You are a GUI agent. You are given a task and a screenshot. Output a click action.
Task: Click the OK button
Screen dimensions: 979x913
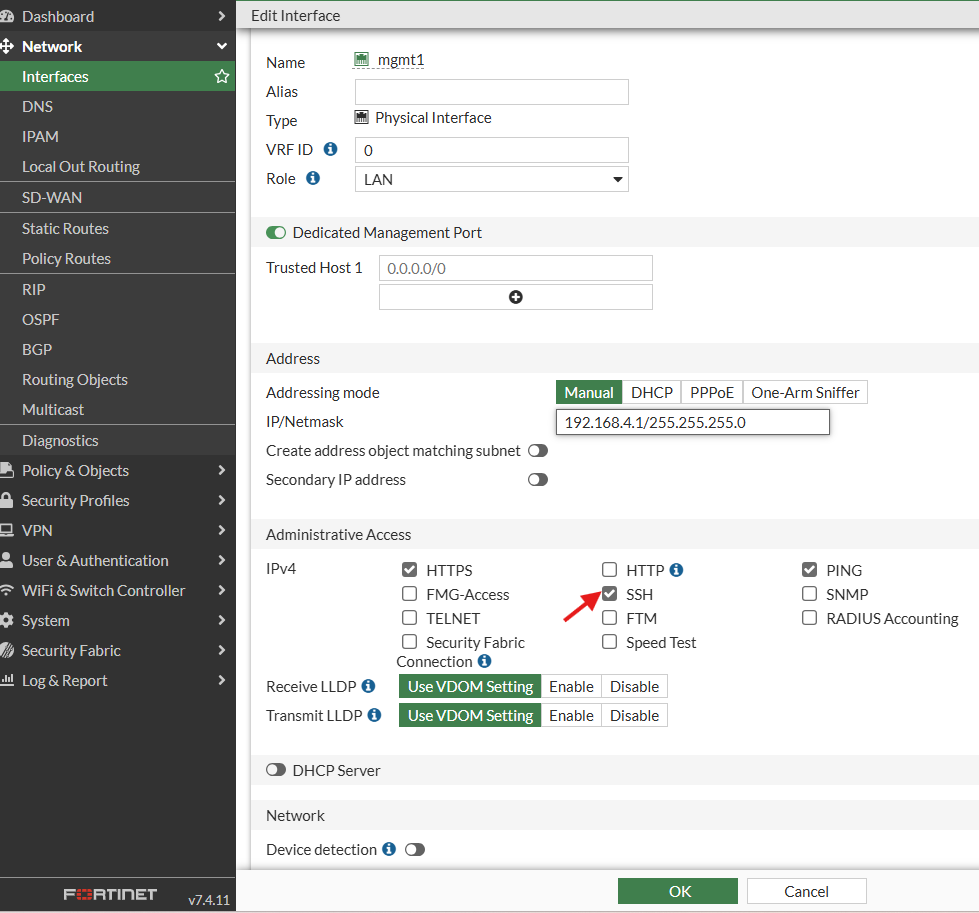(x=677, y=891)
